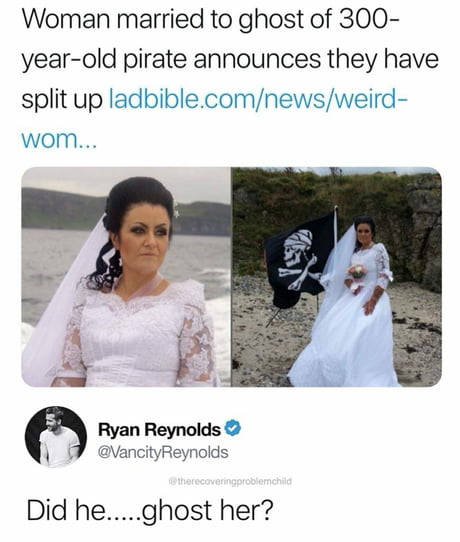Open the left close-up bride photo

click(x=126, y=277)
